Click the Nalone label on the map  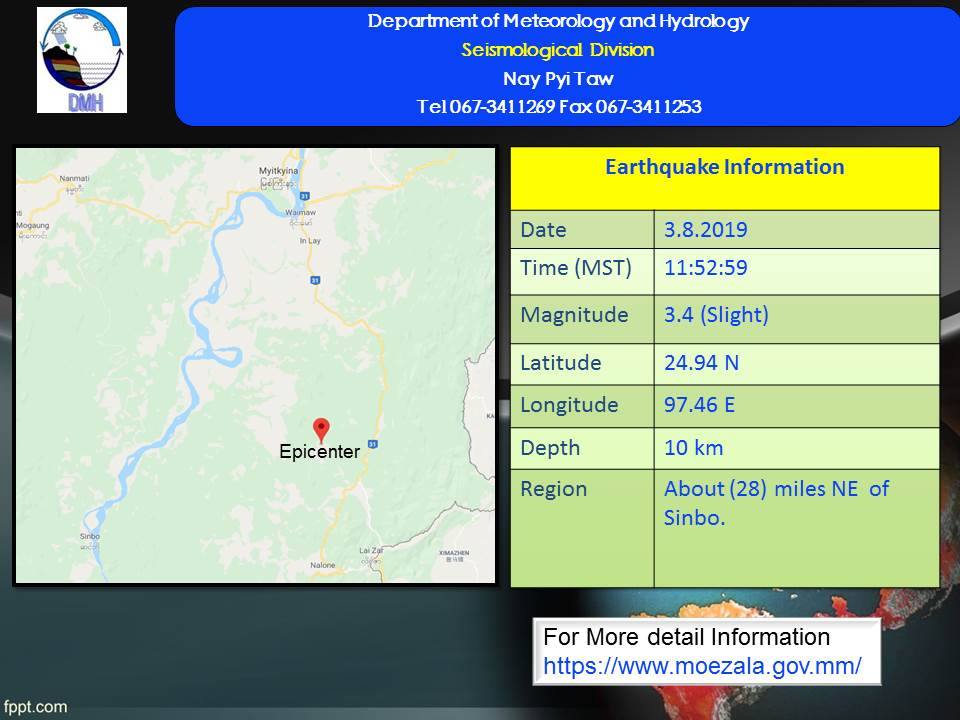(322, 566)
